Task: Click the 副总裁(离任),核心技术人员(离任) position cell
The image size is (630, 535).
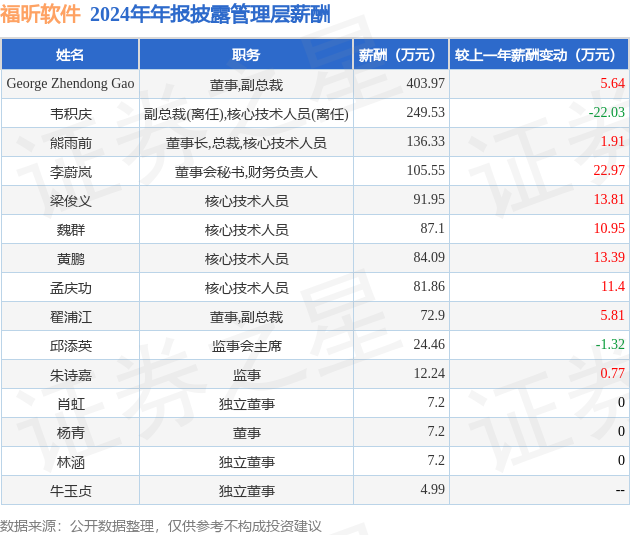Action: point(246,114)
